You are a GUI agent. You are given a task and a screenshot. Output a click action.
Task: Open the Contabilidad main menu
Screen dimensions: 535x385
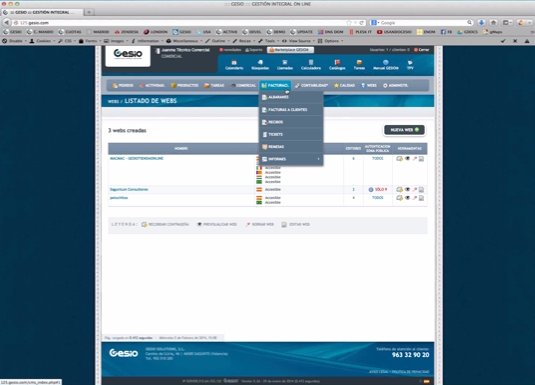pos(311,85)
